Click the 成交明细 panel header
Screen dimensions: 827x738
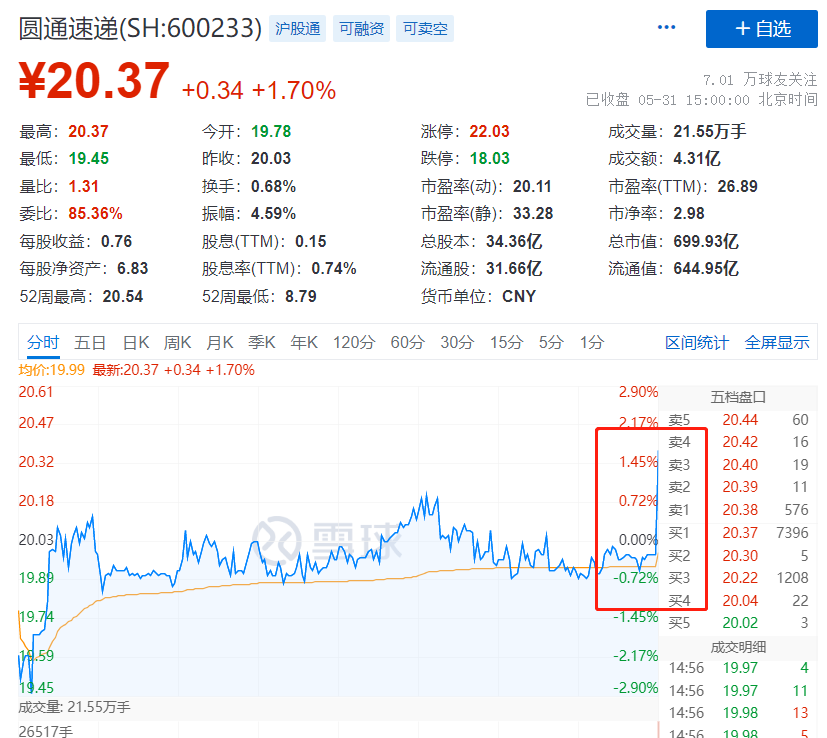pos(738,647)
